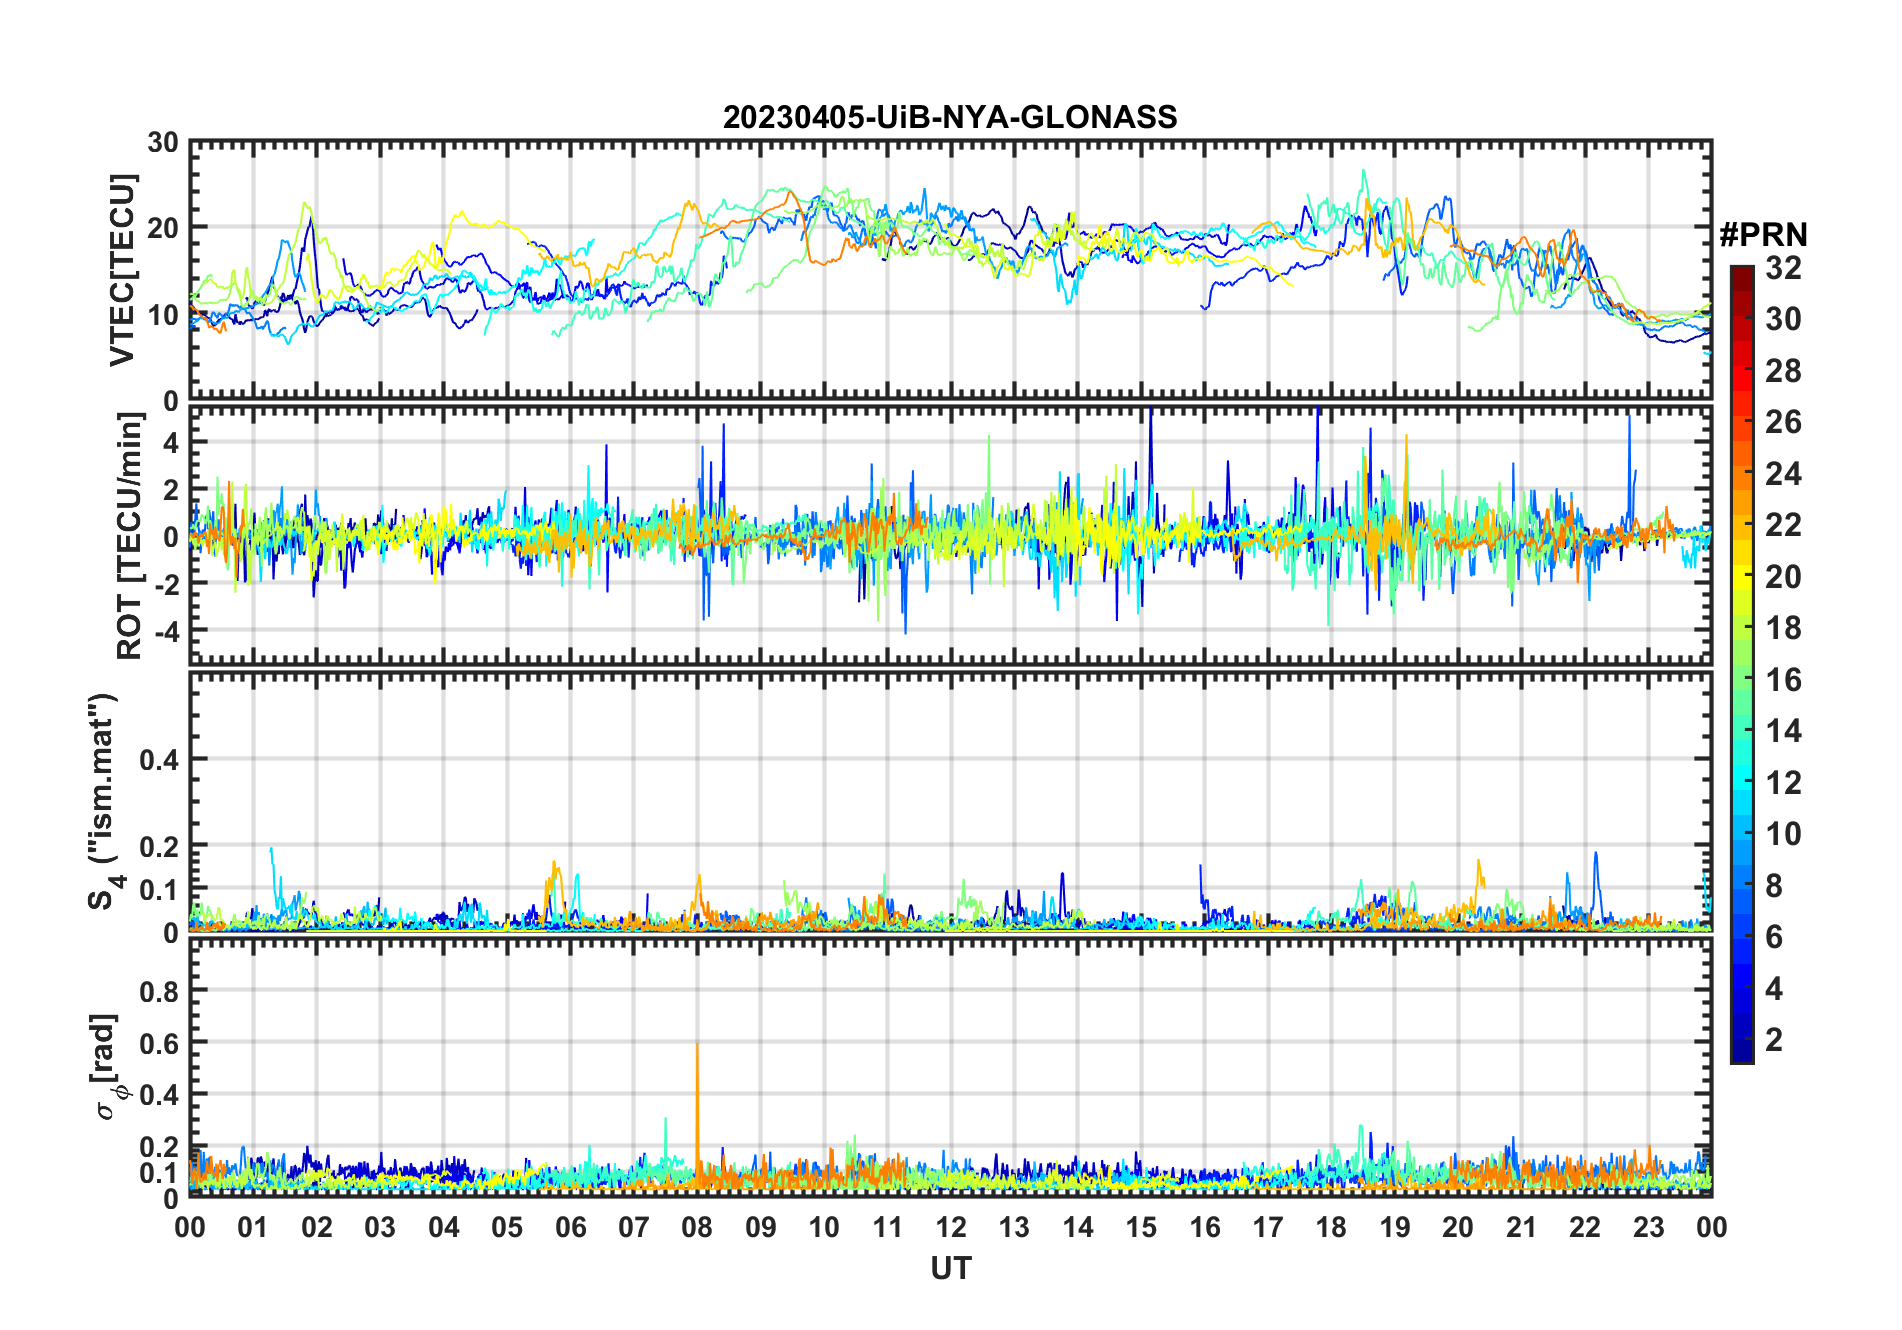Click x-axis tick label 16
Viewport: 1902px width, 1330px height.
[1205, 1227]
